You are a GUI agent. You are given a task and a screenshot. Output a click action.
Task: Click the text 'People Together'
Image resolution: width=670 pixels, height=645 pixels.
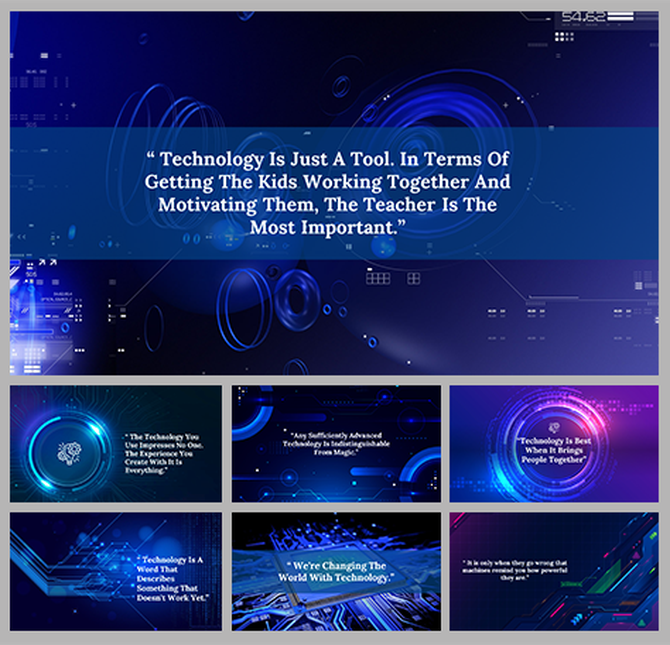coord(554,460)
